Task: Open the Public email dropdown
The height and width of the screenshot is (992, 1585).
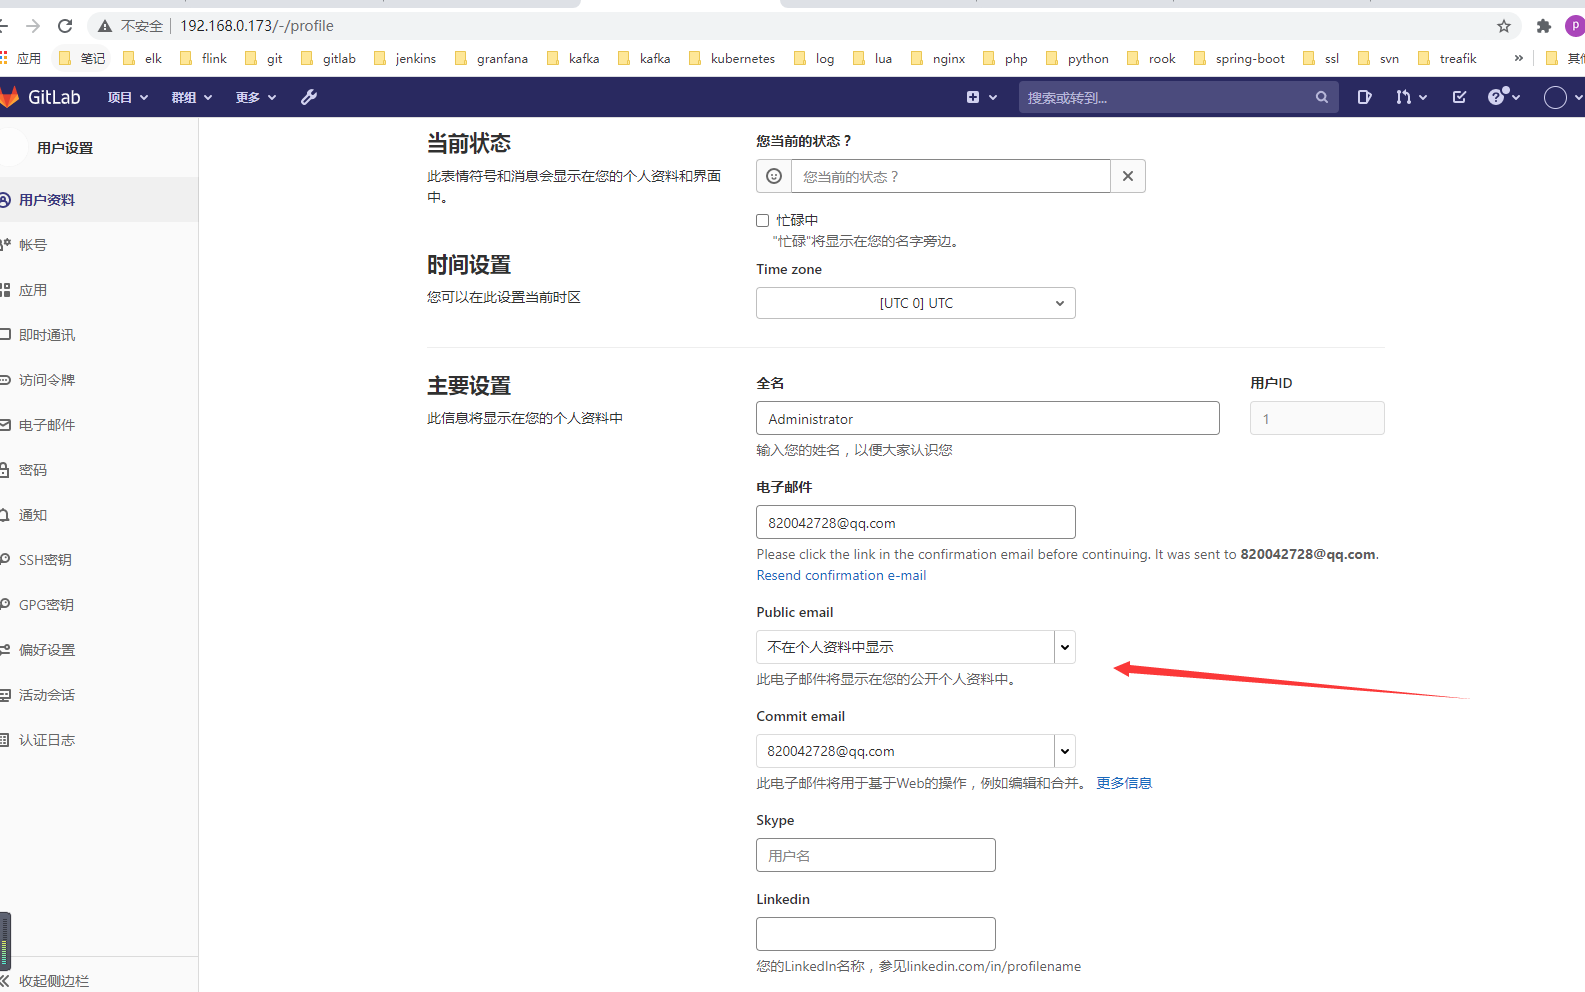Action: [x=916, y=647]
